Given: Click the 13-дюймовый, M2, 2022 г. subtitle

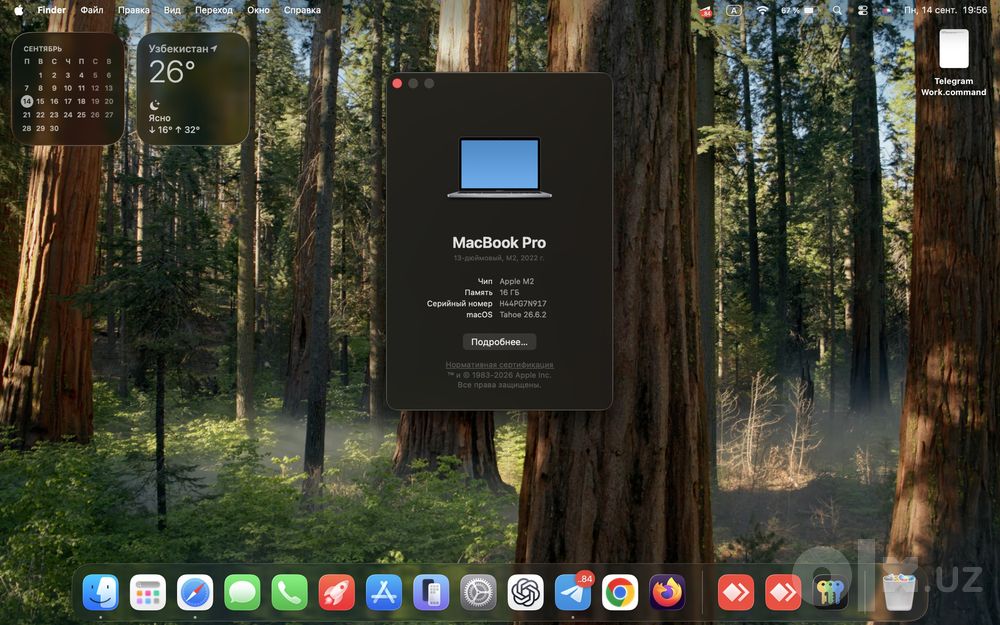Looking at the screenshot, I should 499,258.
